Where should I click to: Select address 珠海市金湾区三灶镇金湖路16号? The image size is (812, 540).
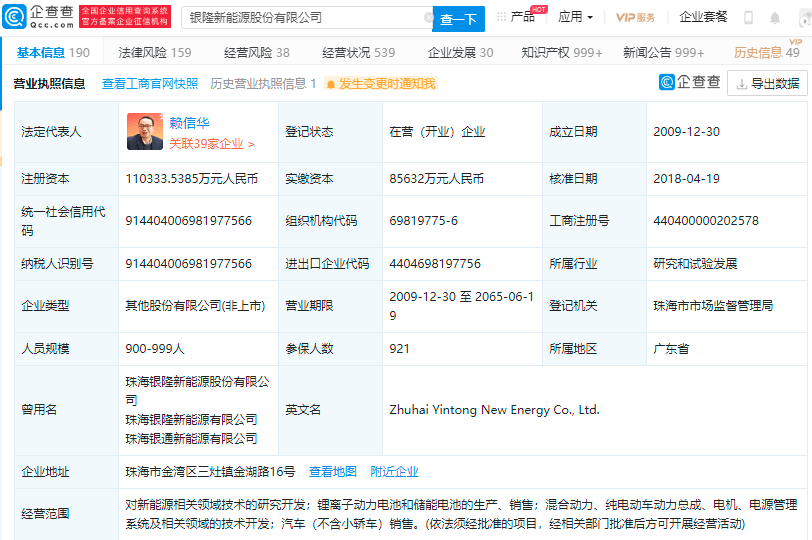tap(210, 472)
